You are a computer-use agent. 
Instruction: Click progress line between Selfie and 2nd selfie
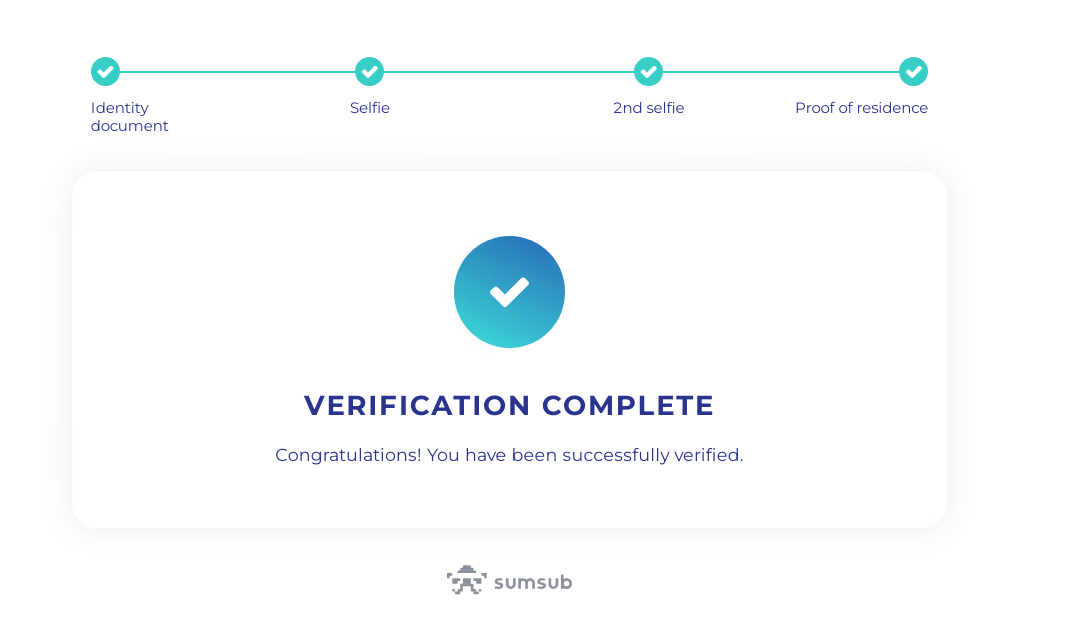tap(509, 71)
